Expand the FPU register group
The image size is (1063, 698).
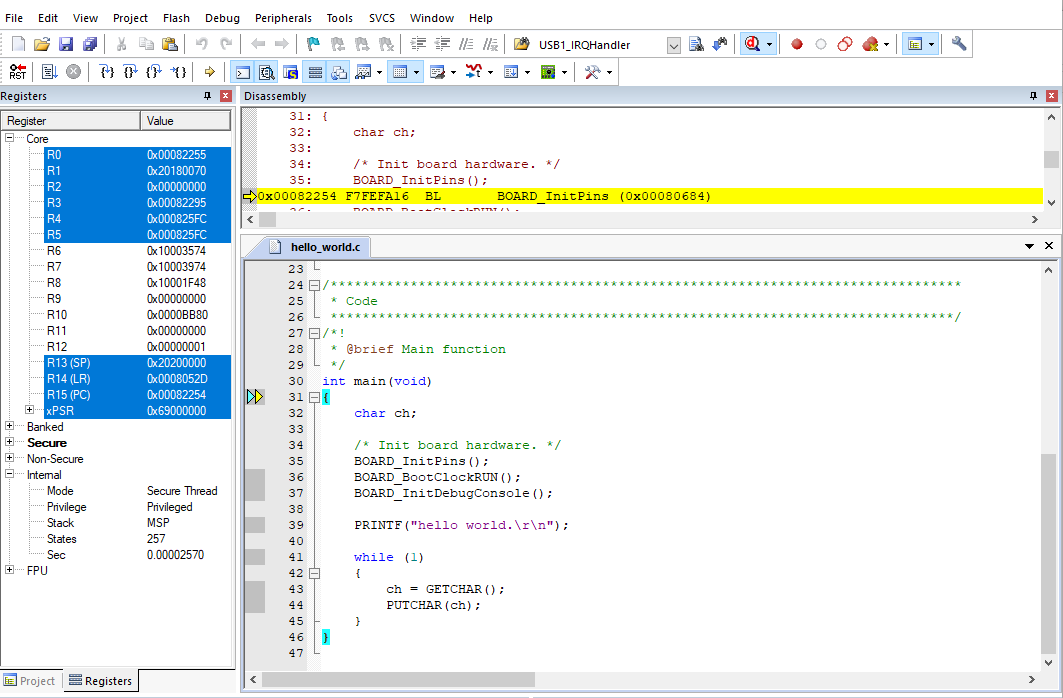[x=10, y=571]
